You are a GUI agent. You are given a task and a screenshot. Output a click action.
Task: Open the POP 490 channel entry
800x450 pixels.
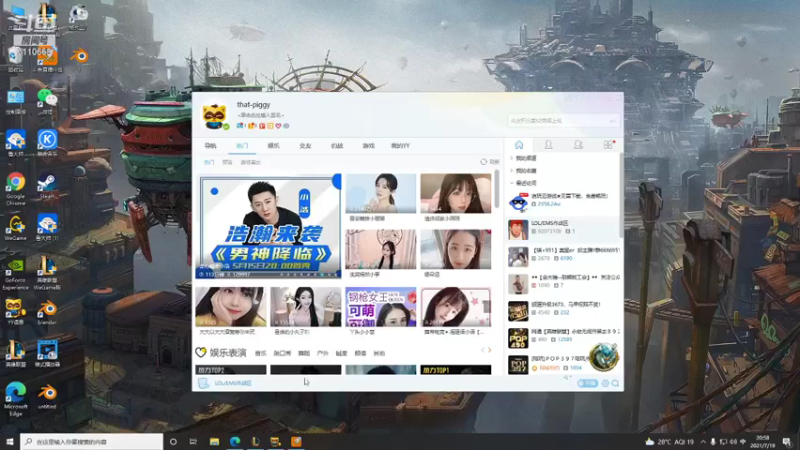pos(563,338)
